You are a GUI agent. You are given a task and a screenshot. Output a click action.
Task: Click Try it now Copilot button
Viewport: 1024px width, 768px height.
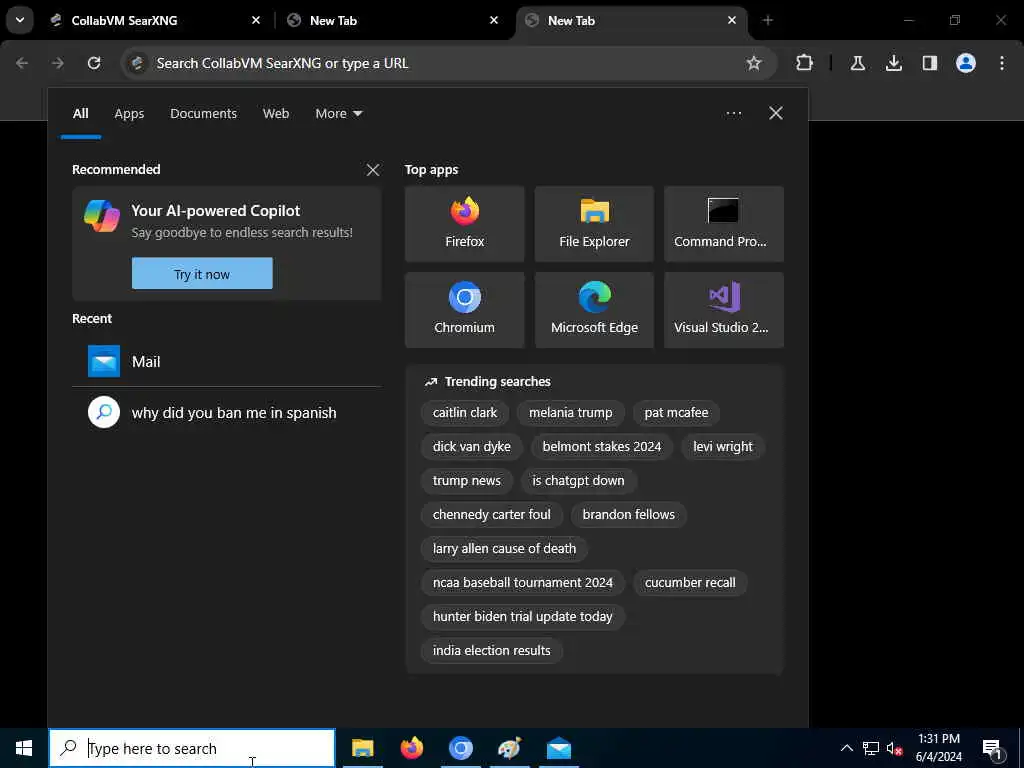(202, 274)
